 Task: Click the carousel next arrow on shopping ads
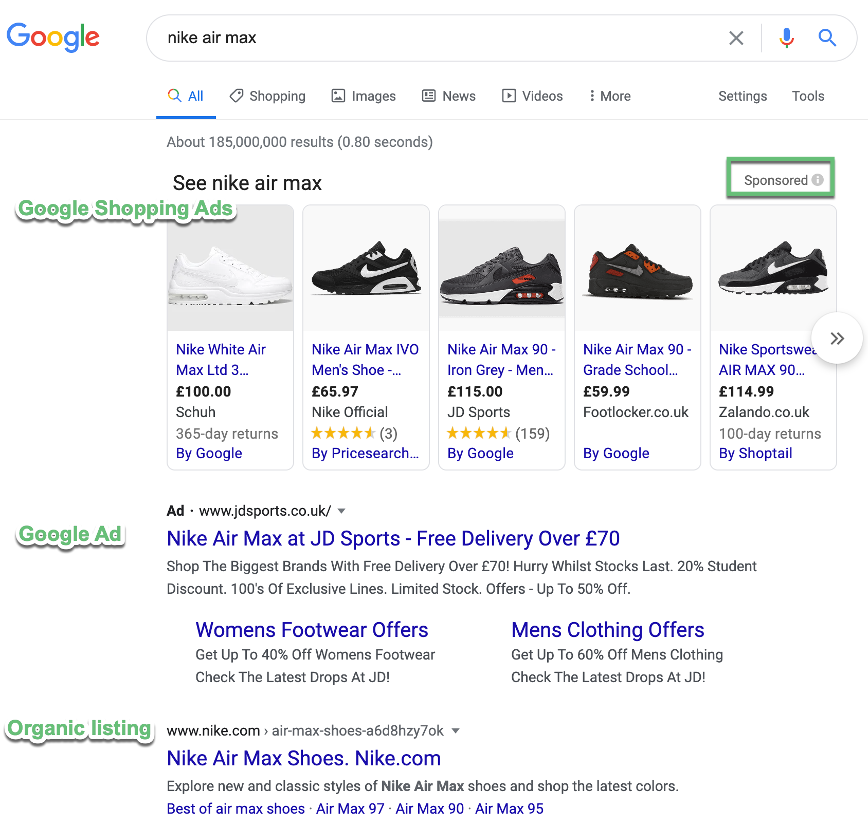pyautogui.click(x=838, y=338)
